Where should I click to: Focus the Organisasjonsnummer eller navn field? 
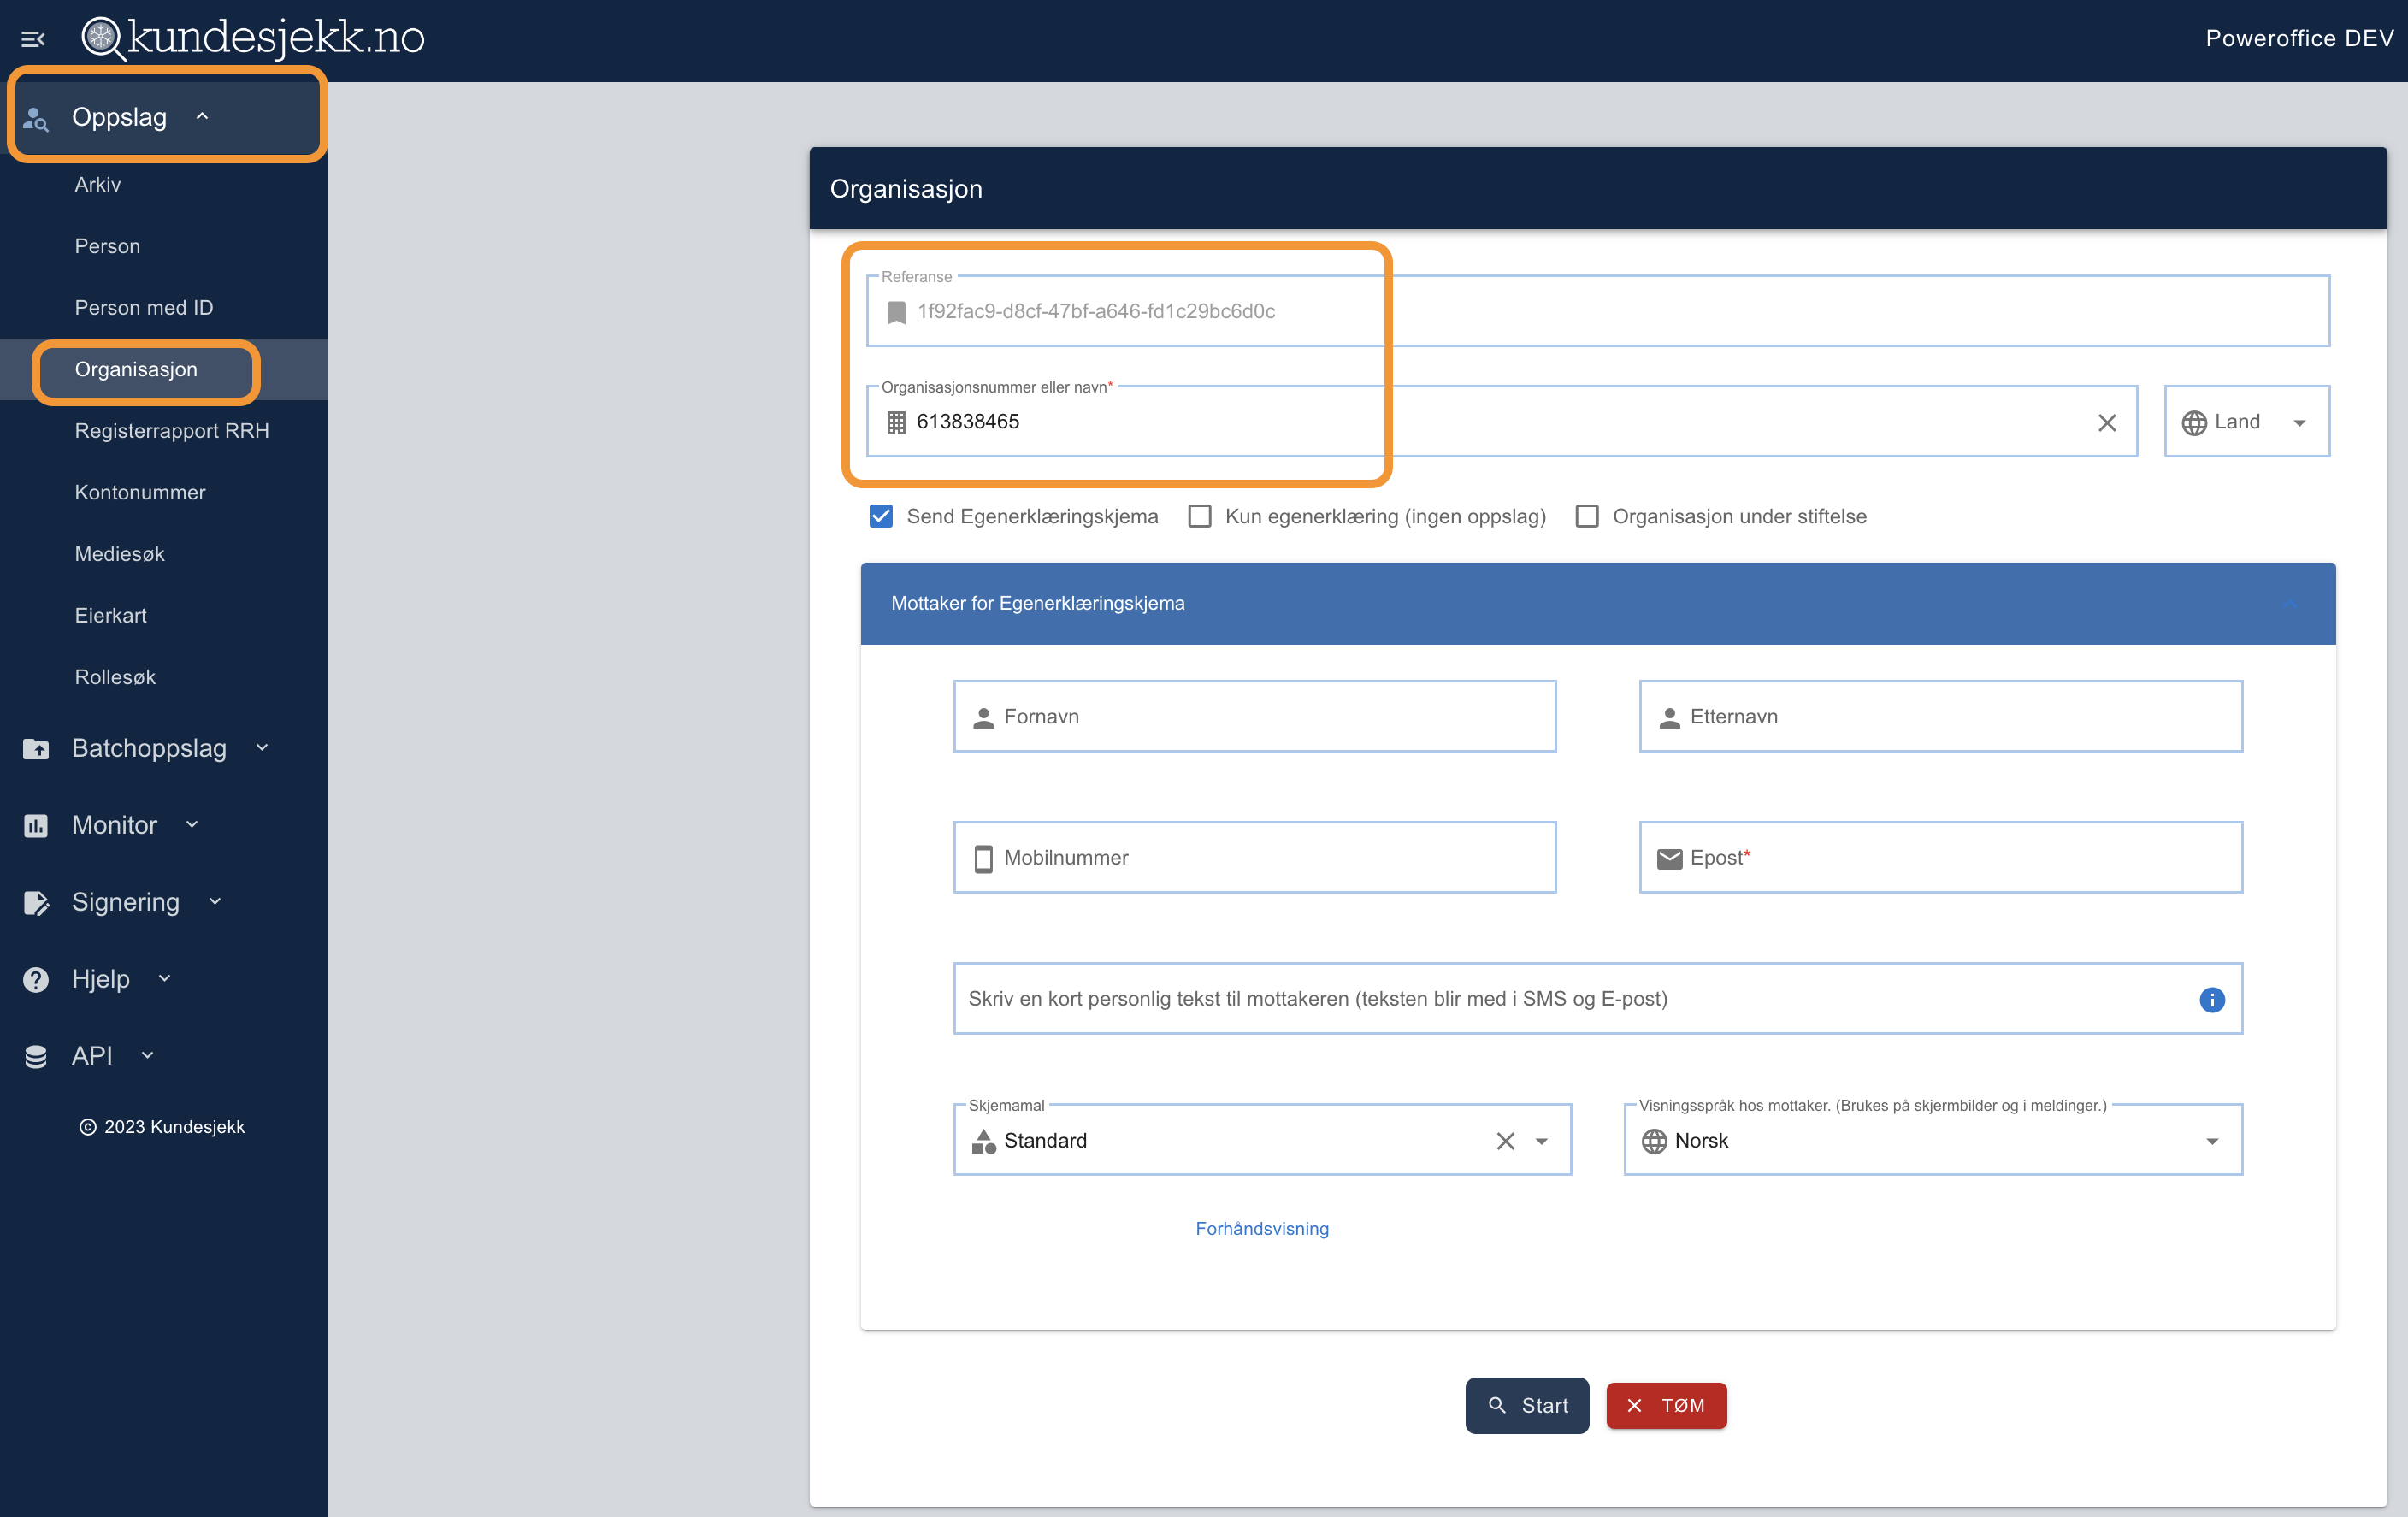tap(1501, 422)
